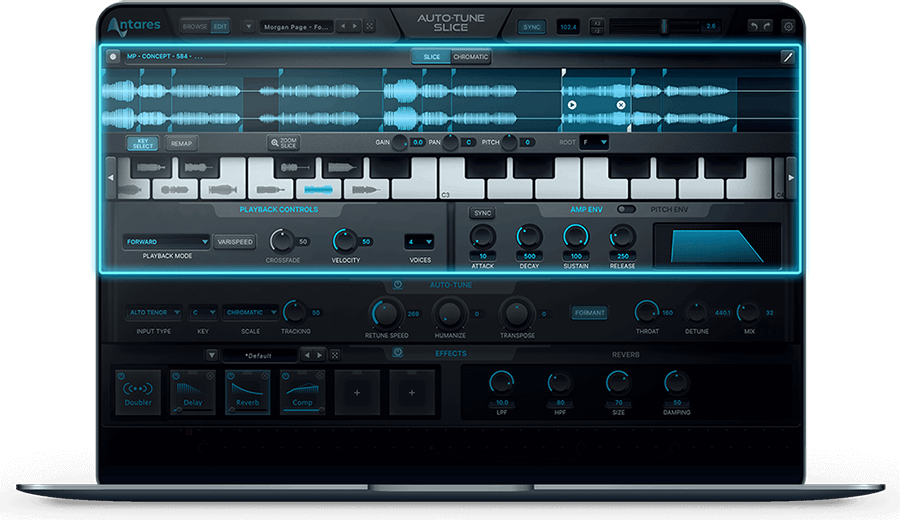Toggle the Effects section power icon
900x520 pixels.
(397, 353)
